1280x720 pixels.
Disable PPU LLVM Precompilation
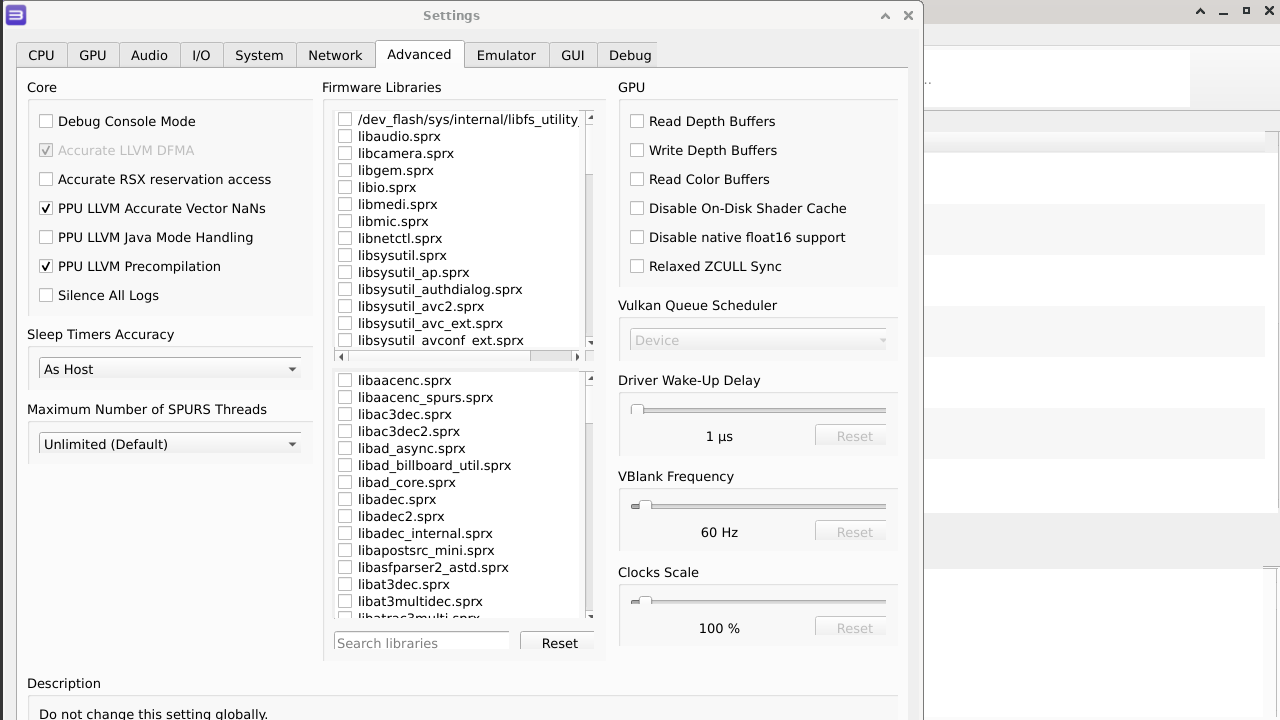46,266
